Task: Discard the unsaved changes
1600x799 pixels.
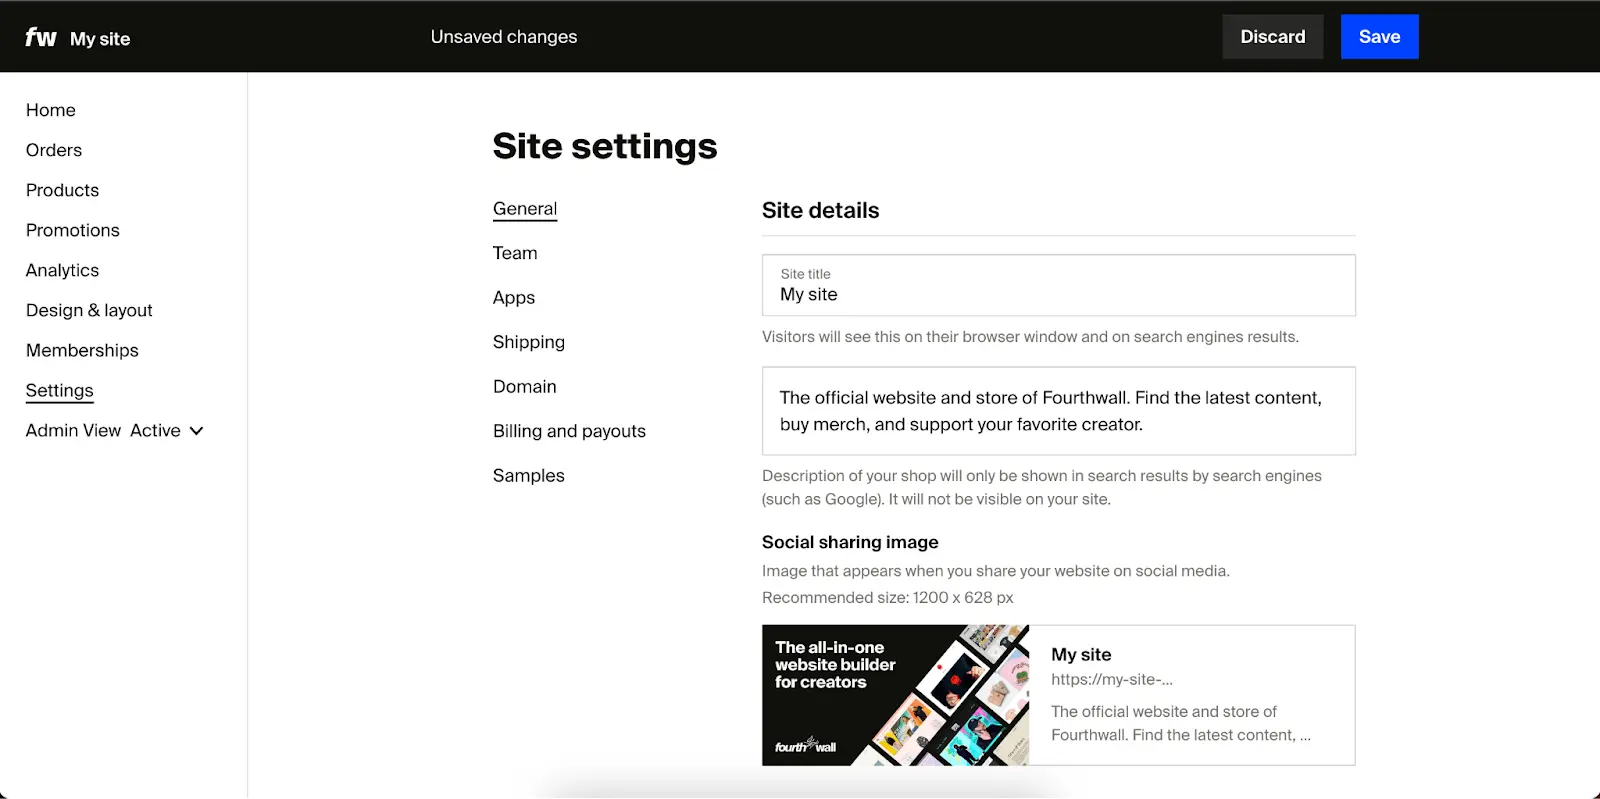Action: tap(1272, 36)
